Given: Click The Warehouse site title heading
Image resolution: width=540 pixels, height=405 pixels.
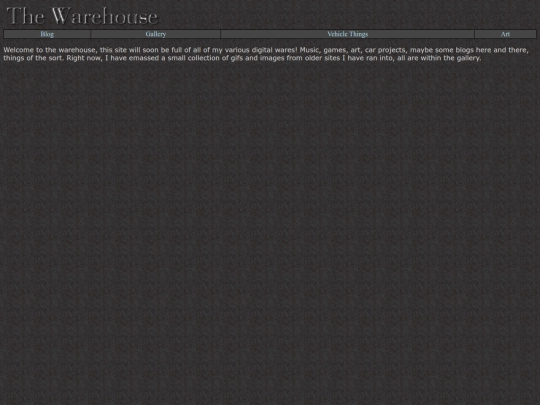Looking at the screenshot, I should coord(82,16).
